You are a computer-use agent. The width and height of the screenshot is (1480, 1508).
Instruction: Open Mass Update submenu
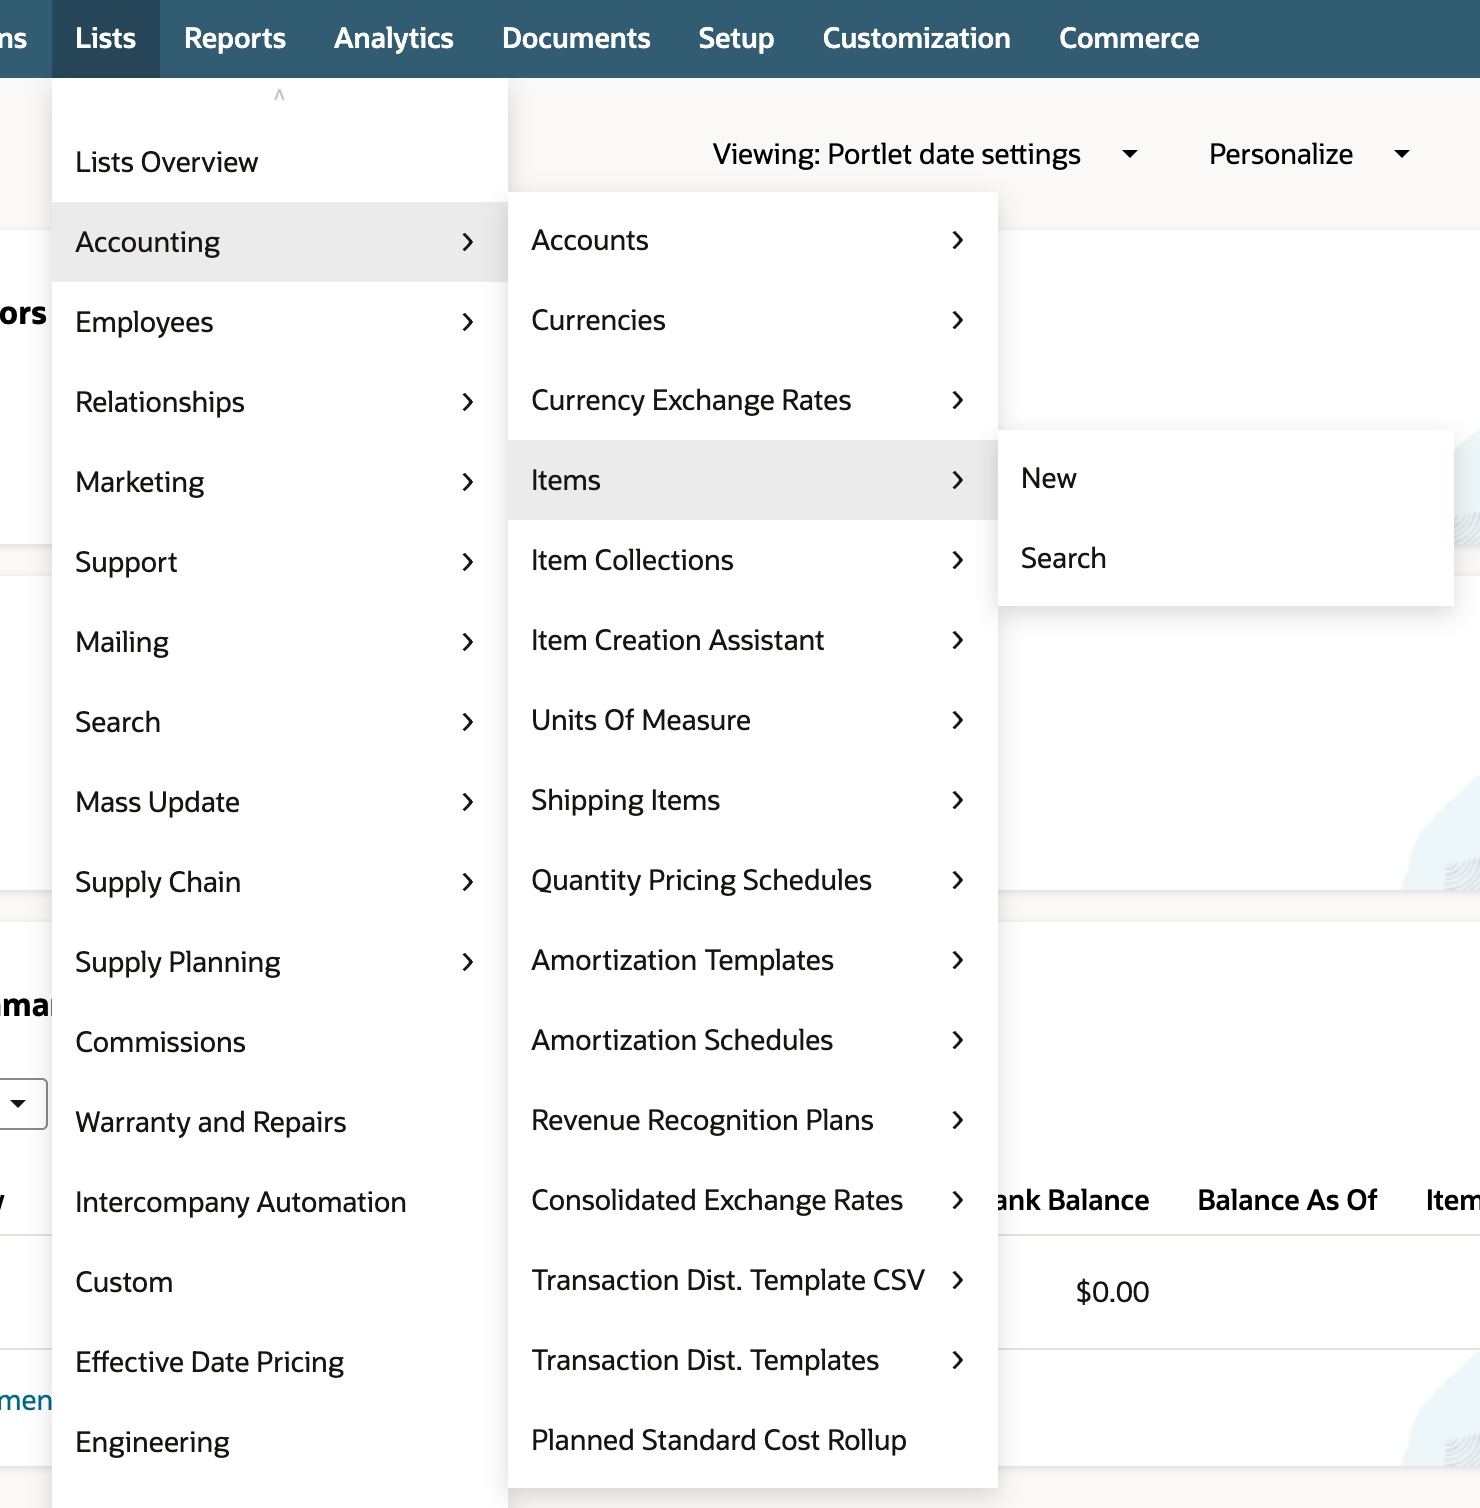(x=280, y=802)
